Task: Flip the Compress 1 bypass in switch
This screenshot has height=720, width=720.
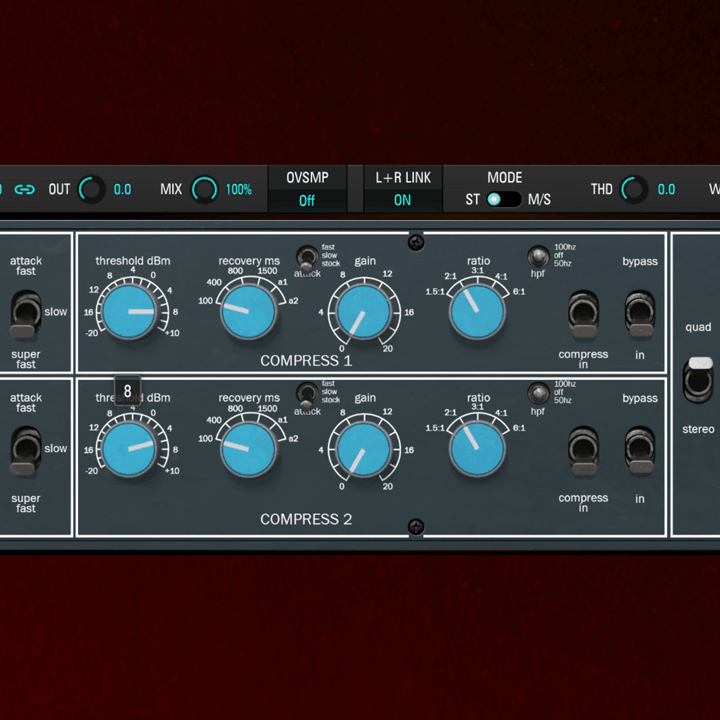Action: tap(639, 312)
